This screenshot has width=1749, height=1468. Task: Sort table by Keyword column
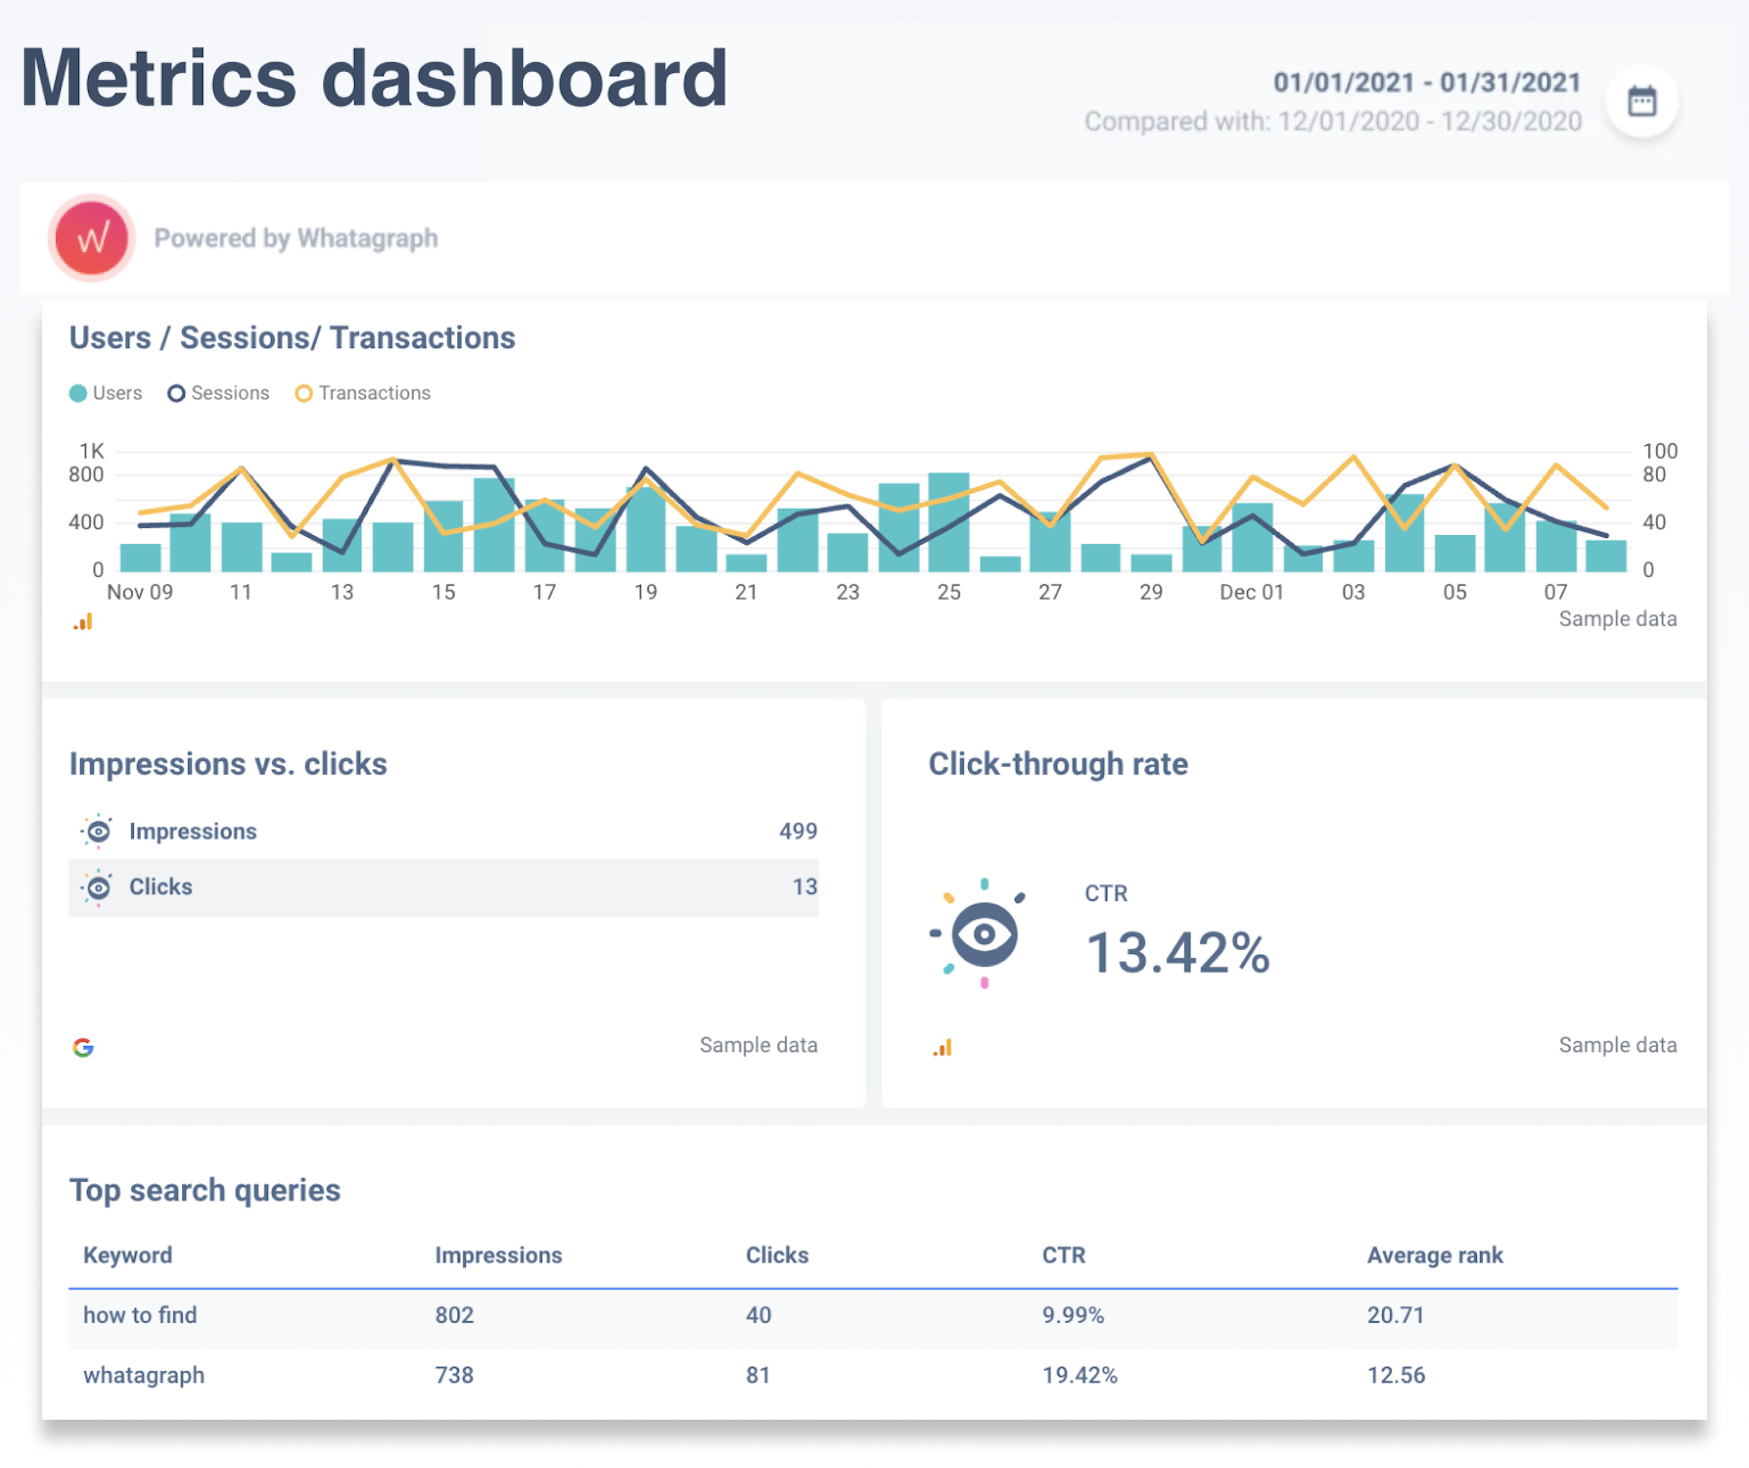point(128,1255)
